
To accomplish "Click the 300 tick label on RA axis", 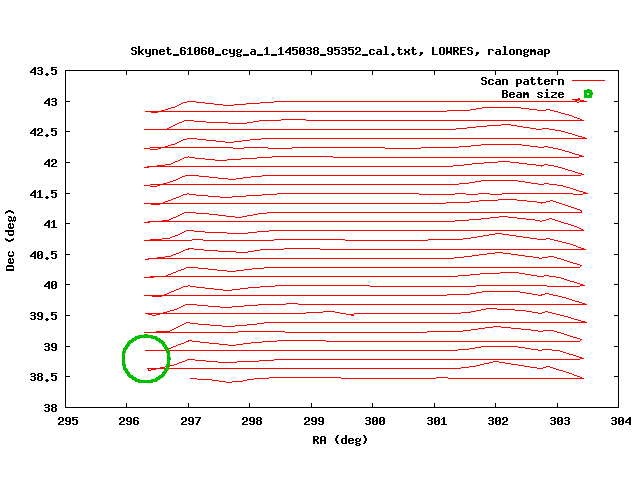I will point(374,421).
